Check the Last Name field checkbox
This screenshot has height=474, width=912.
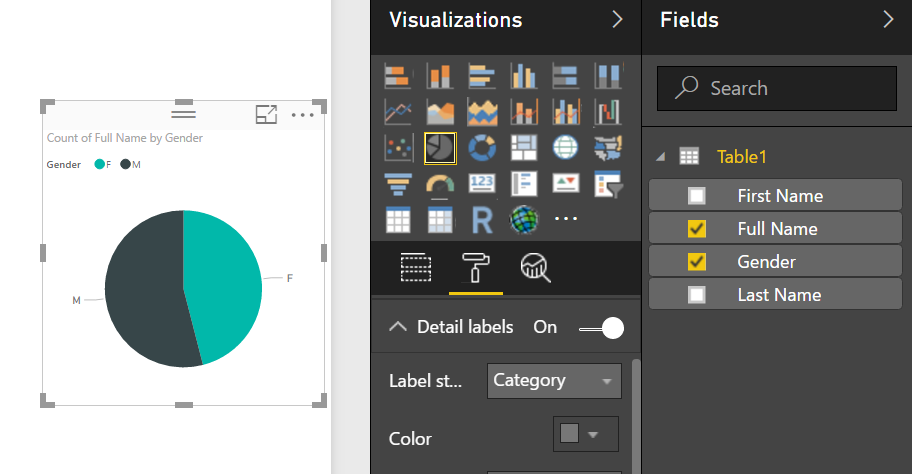click(696, 295)
